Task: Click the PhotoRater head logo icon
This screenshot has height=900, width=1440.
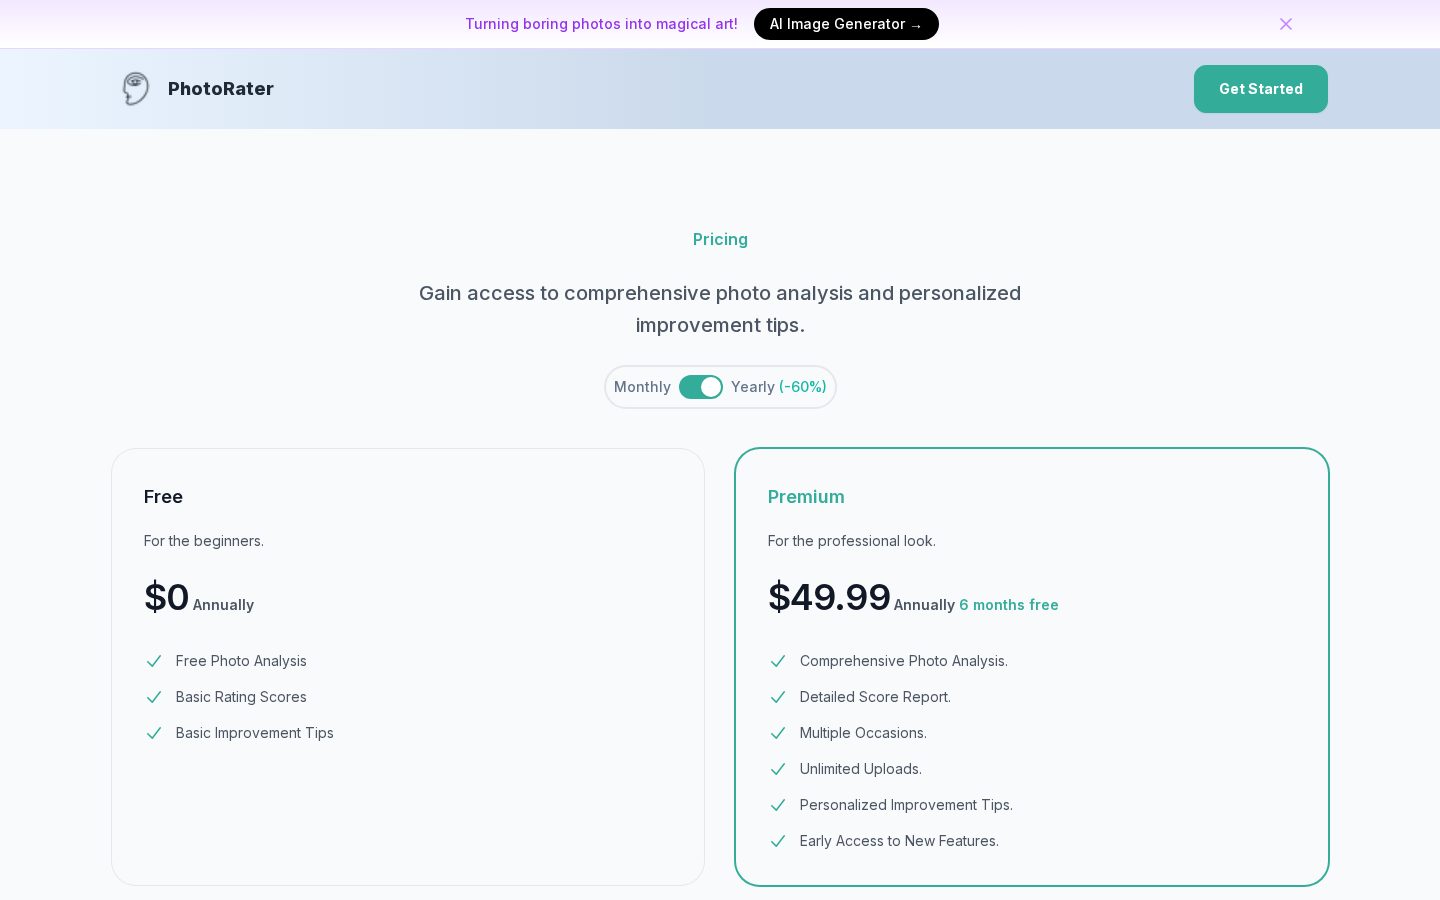Action: pyautogui.click(x=136, y=89)
